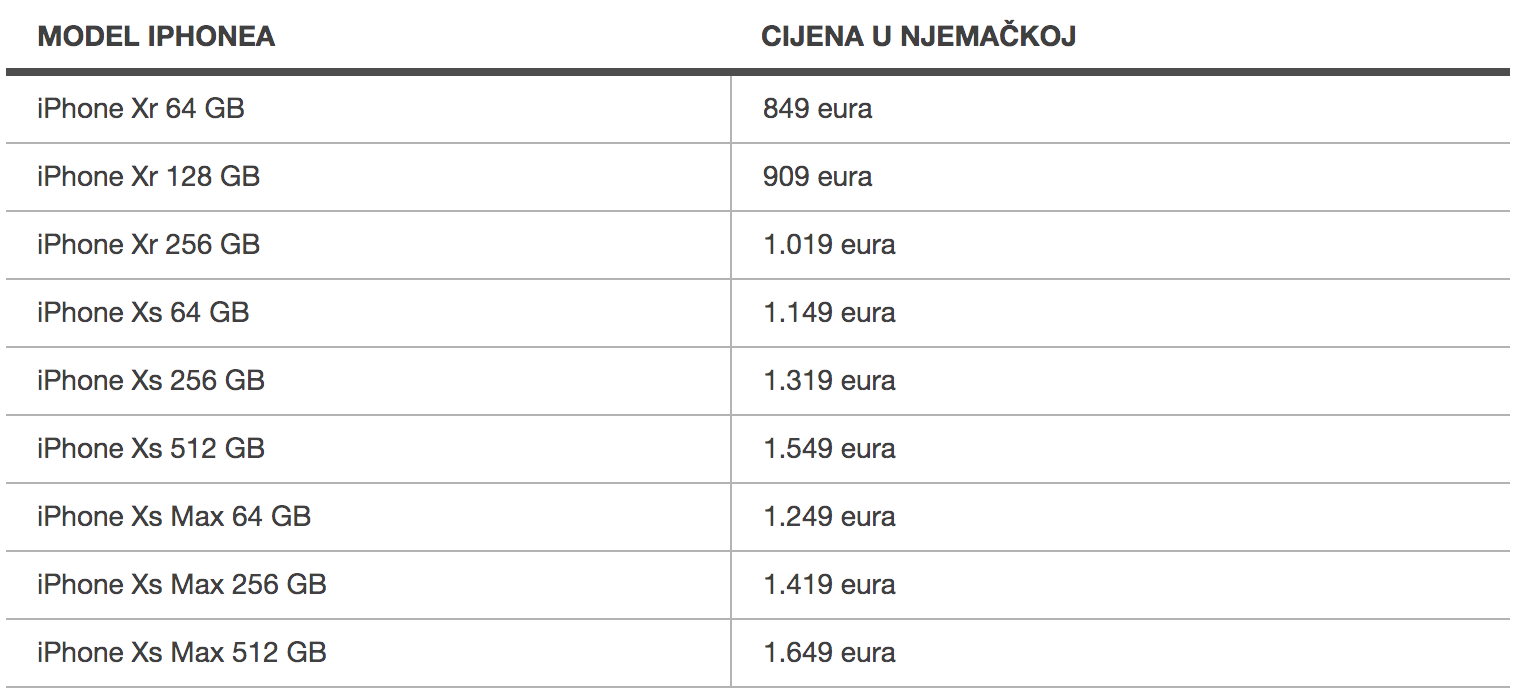Select the iPhone Xs Max 256 GB model

click(182, 584)
